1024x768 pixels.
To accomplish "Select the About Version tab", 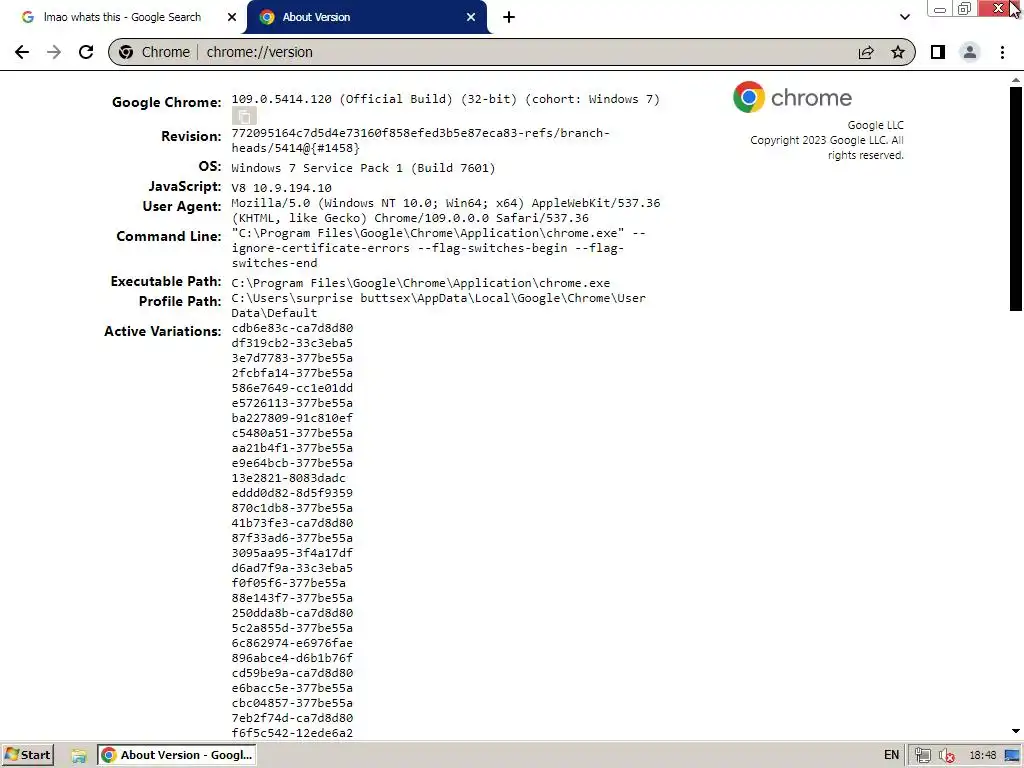I will pyautogui.click(x=366, y=17).
